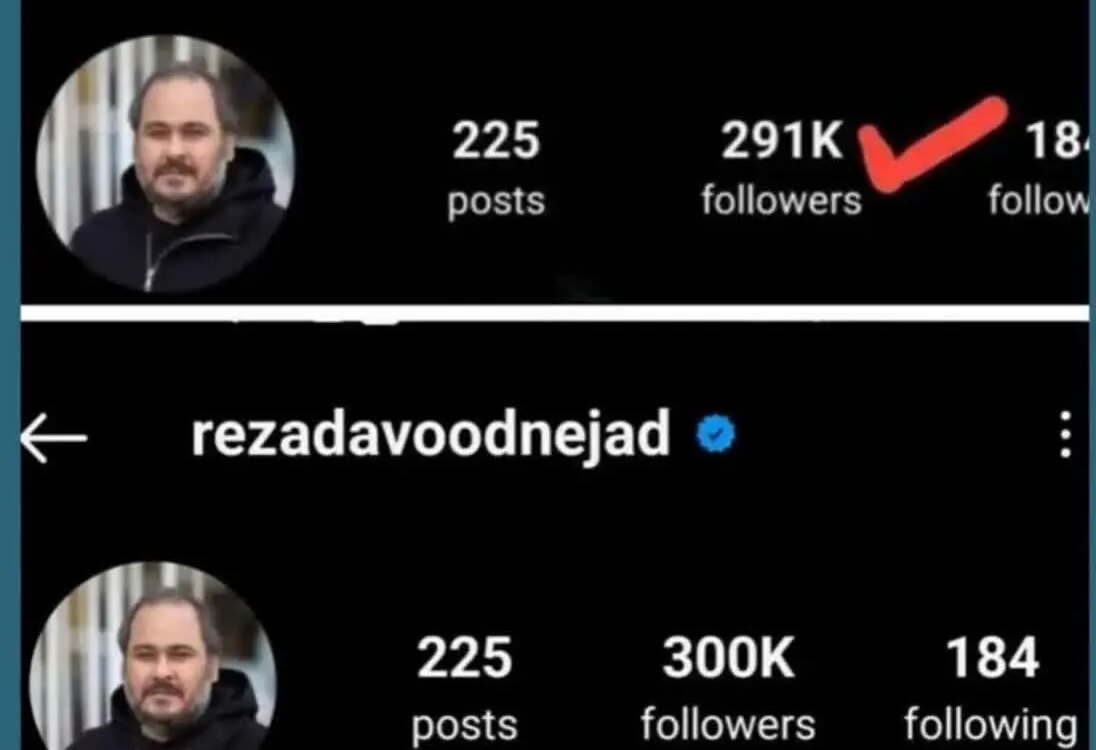Click the 'followers' label under 291K
Screen dimensions: 1096x750
point(781,201)
